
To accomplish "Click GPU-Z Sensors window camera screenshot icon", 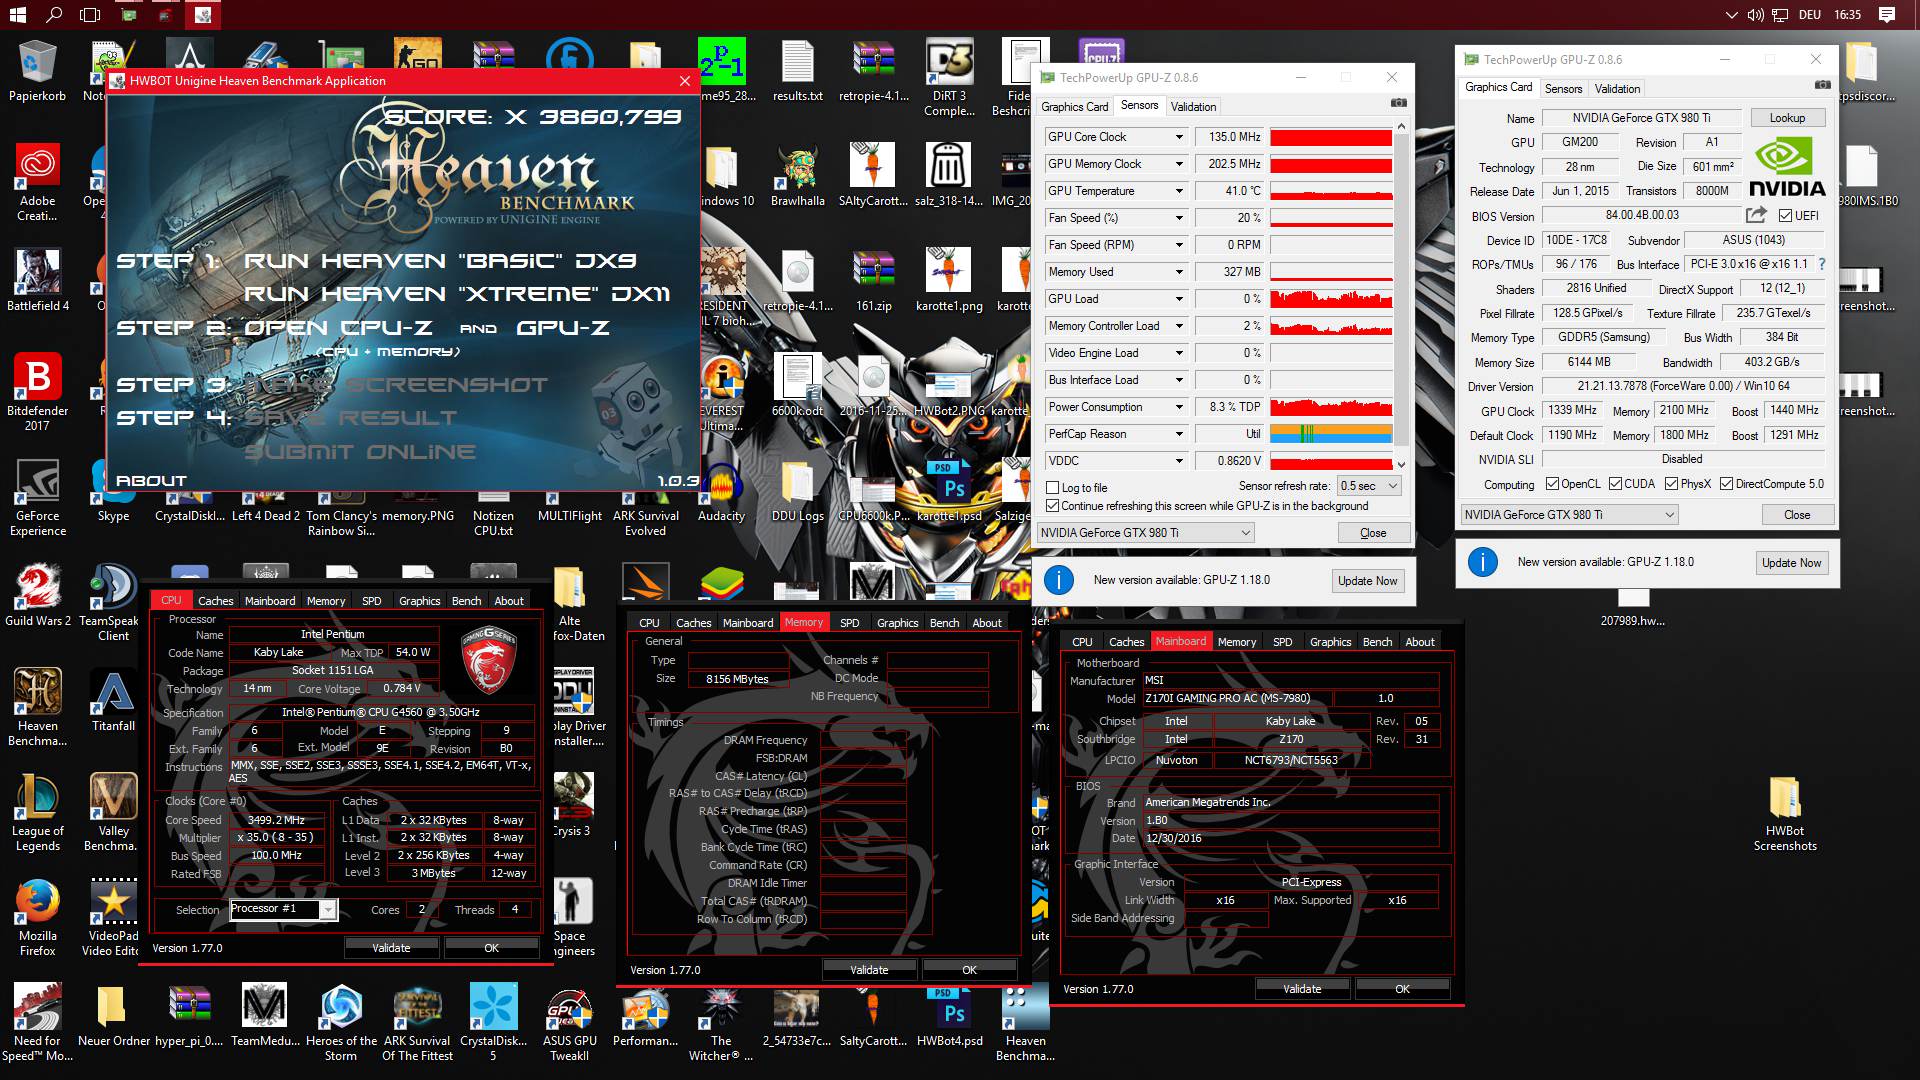I will click(x=1398, y=103).
